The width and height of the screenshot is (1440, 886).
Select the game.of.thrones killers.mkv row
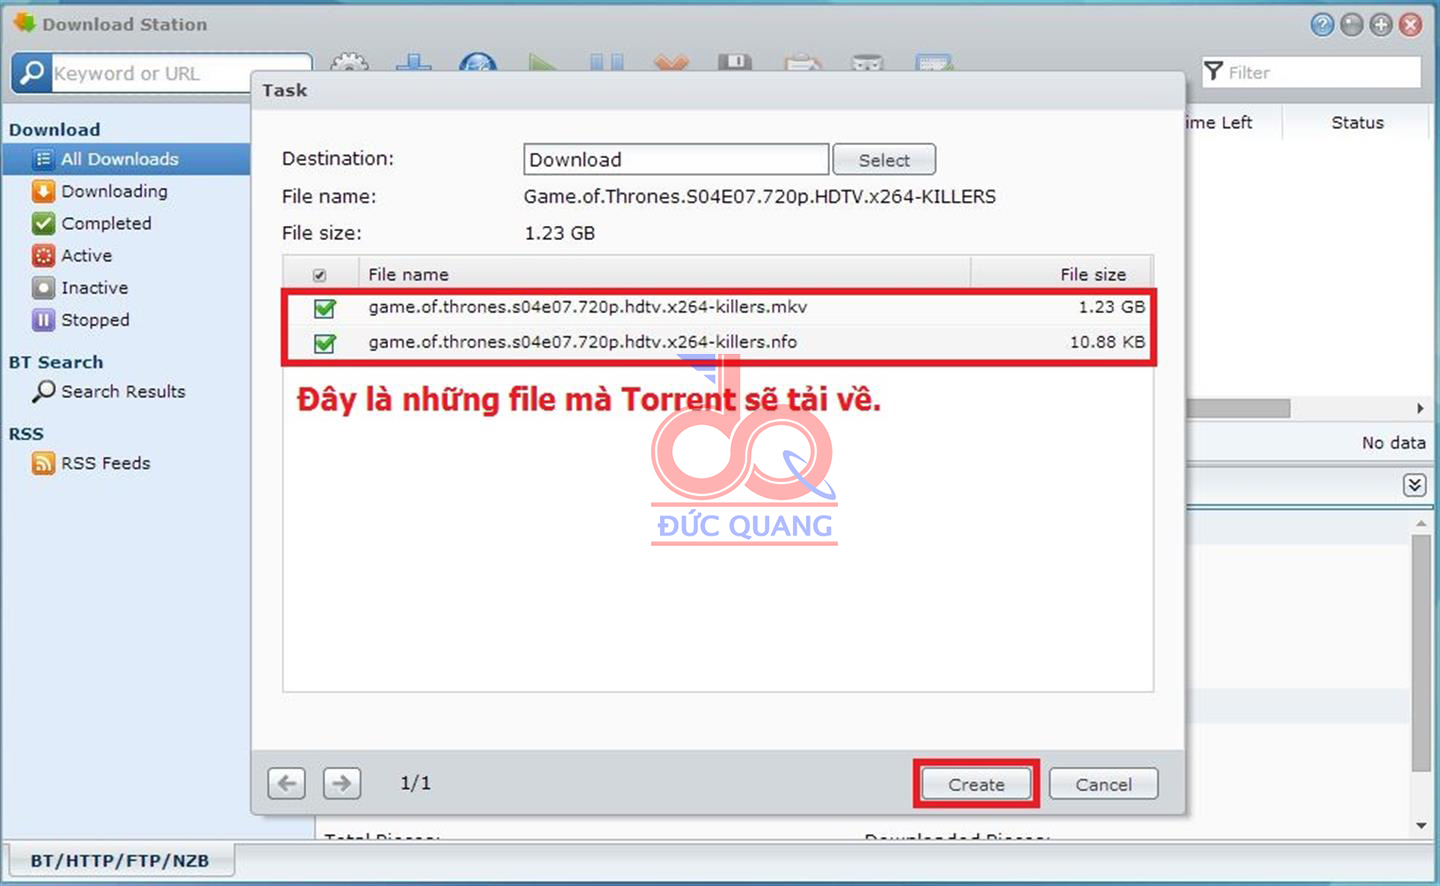718,307
